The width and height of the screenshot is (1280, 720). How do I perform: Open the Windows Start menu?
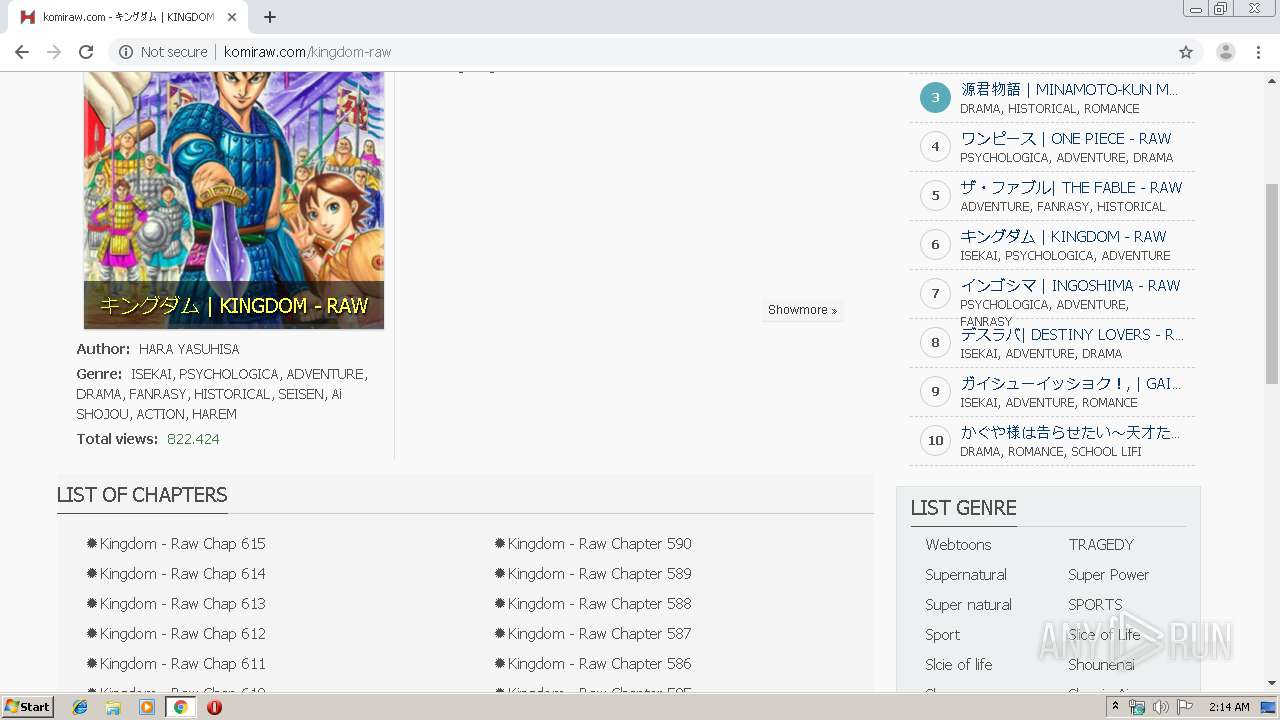[x=28, y=707]
